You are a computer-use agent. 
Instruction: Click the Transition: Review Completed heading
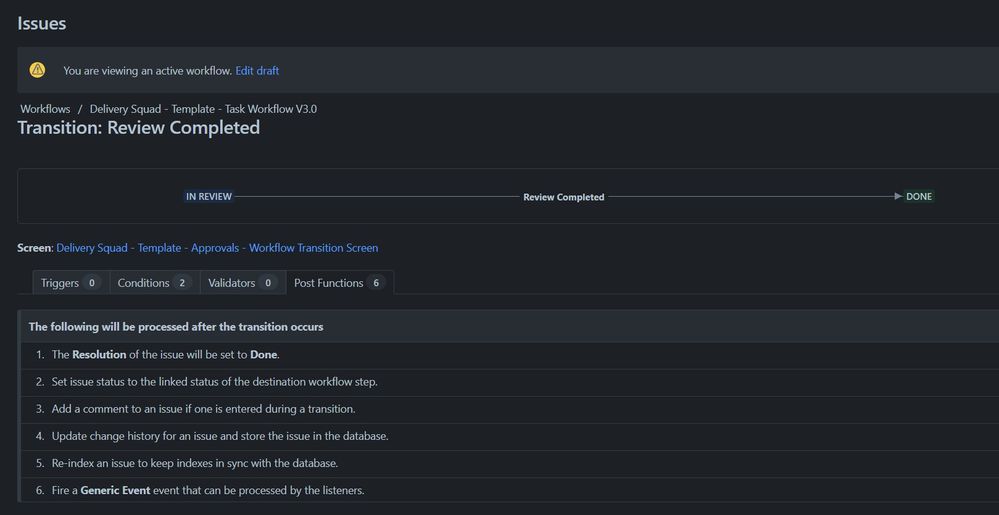pos(139,127)
